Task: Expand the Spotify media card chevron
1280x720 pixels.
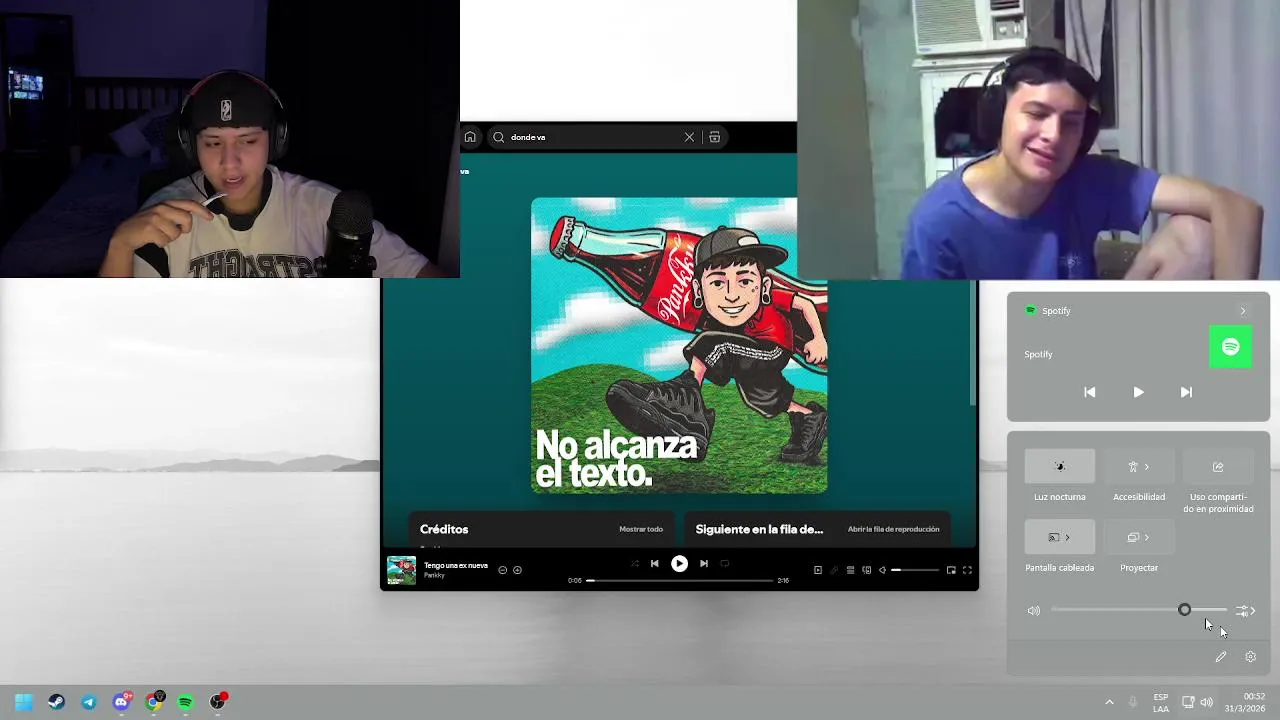Action: (x=1243, y=311)
